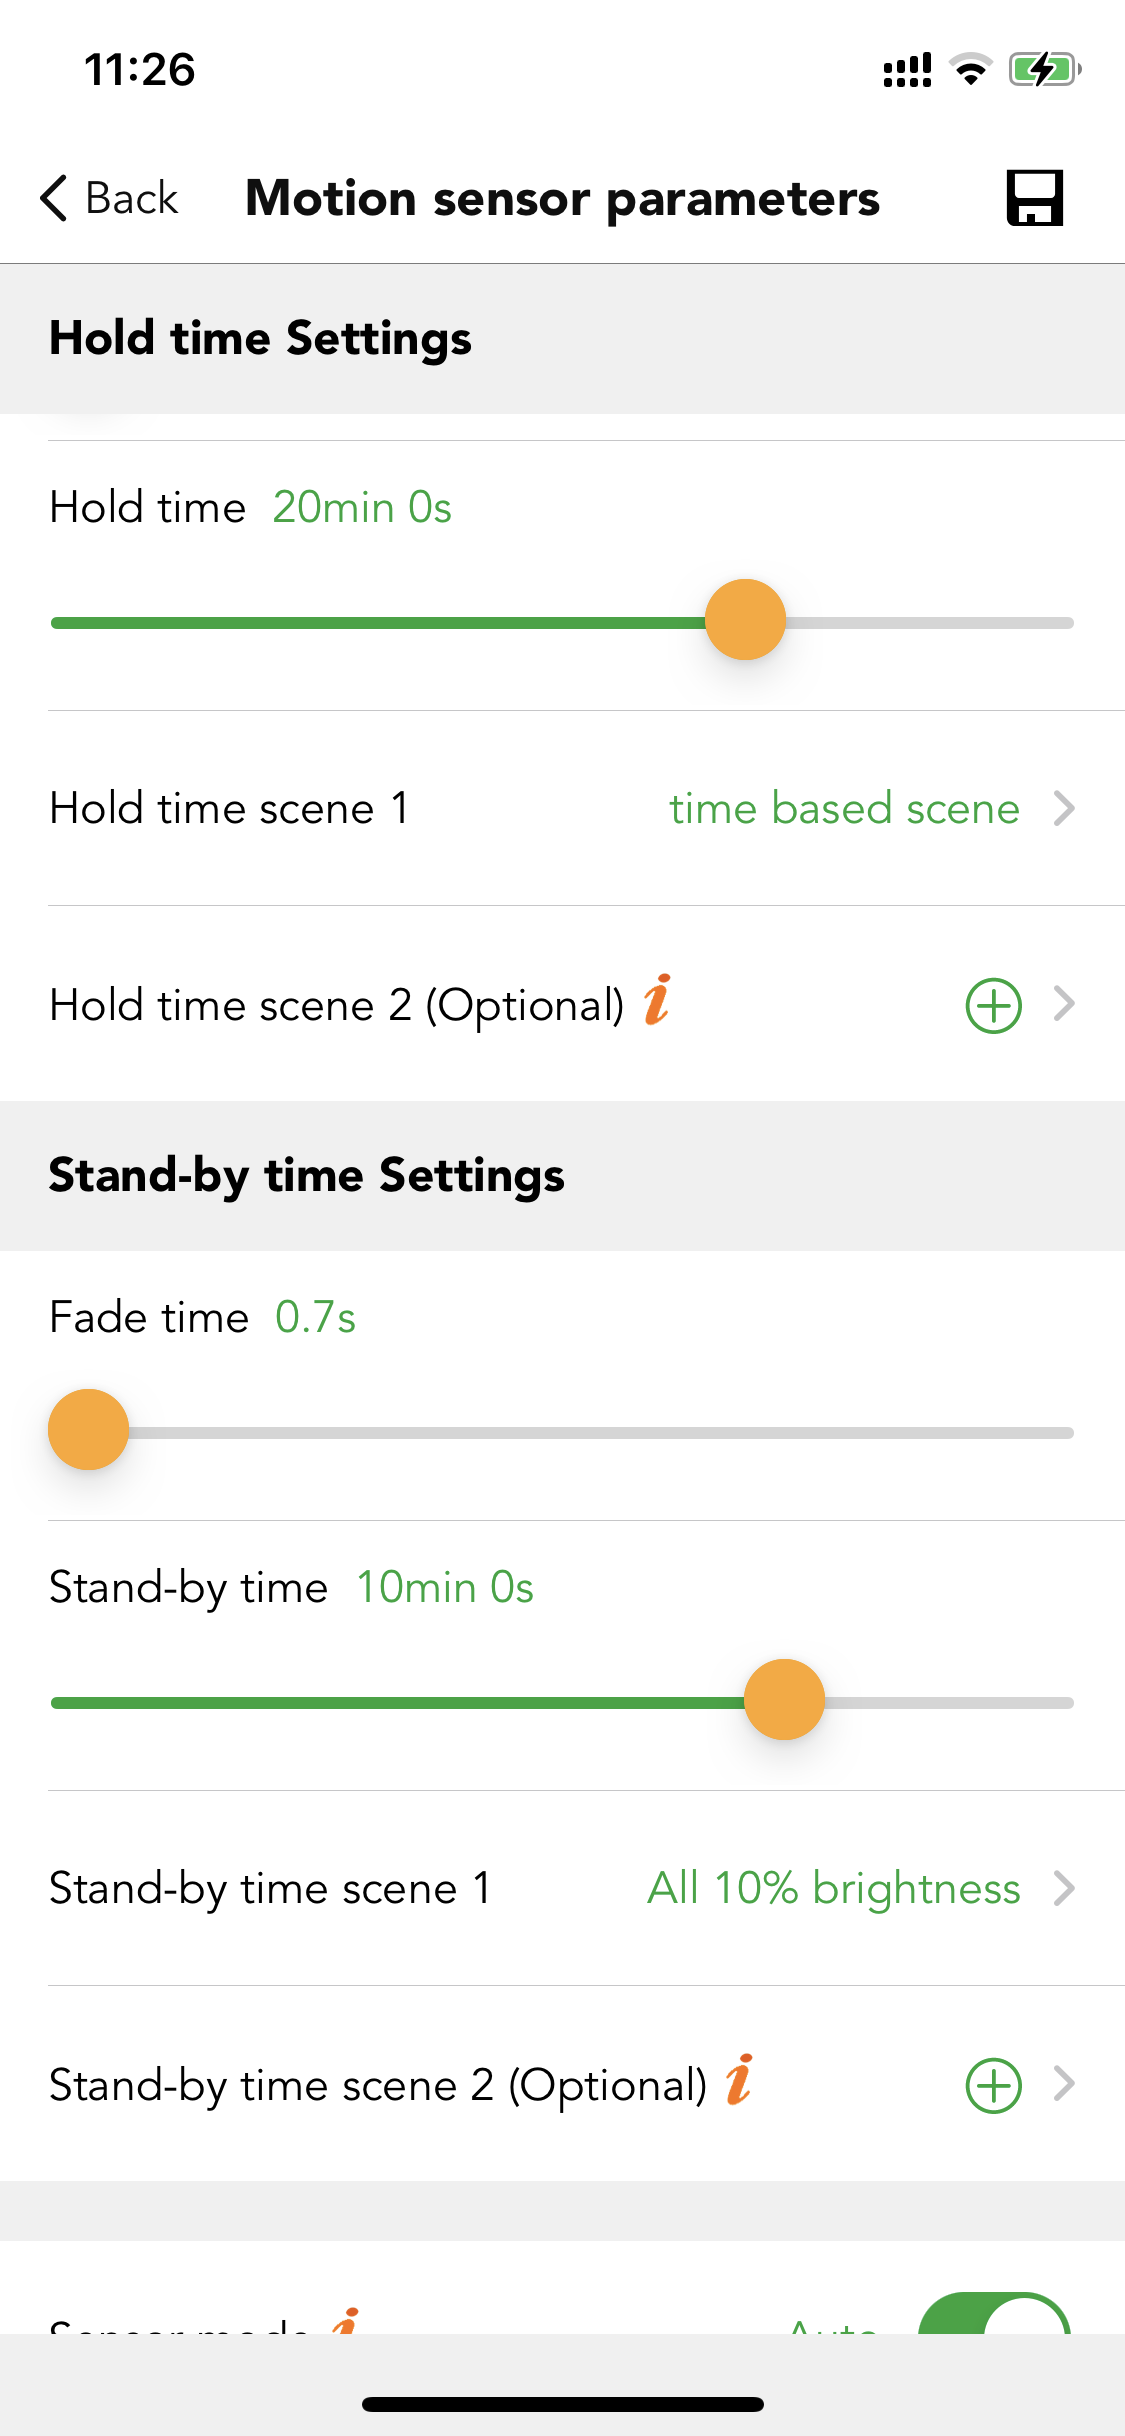Screen dimensions: 1125x2436
Task: Expand Stand-by time scene 1 chevron
Action: tap(1064, 1888)
